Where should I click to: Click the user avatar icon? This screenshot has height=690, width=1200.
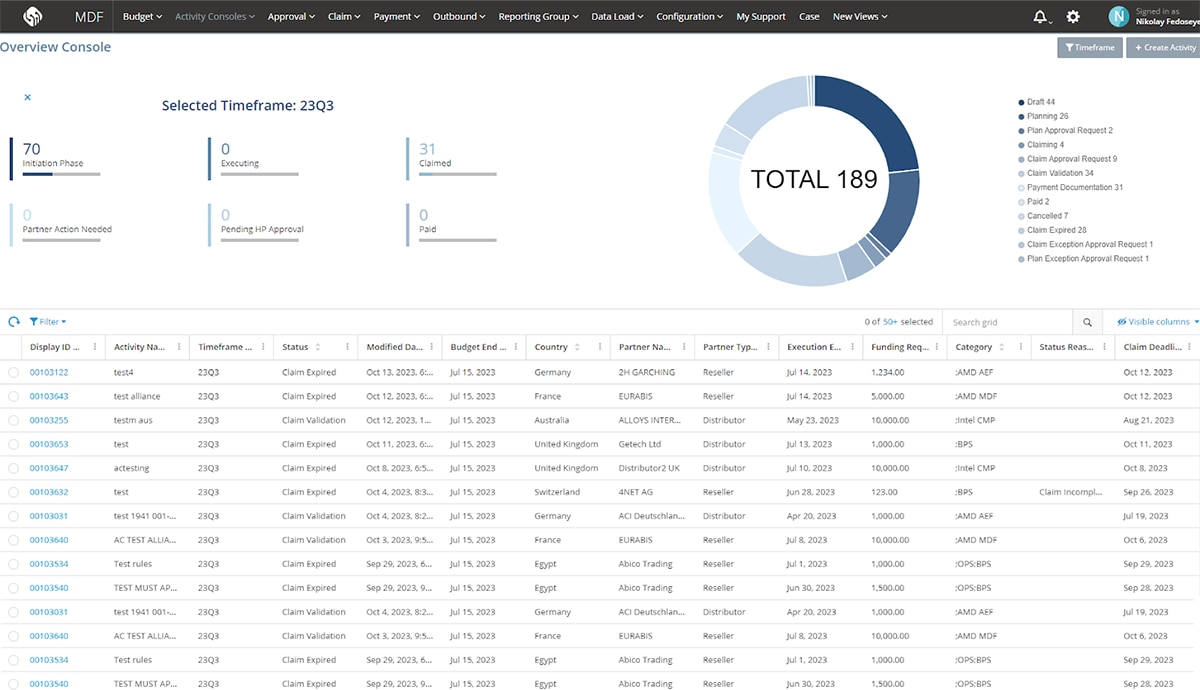click(1120, 17)
